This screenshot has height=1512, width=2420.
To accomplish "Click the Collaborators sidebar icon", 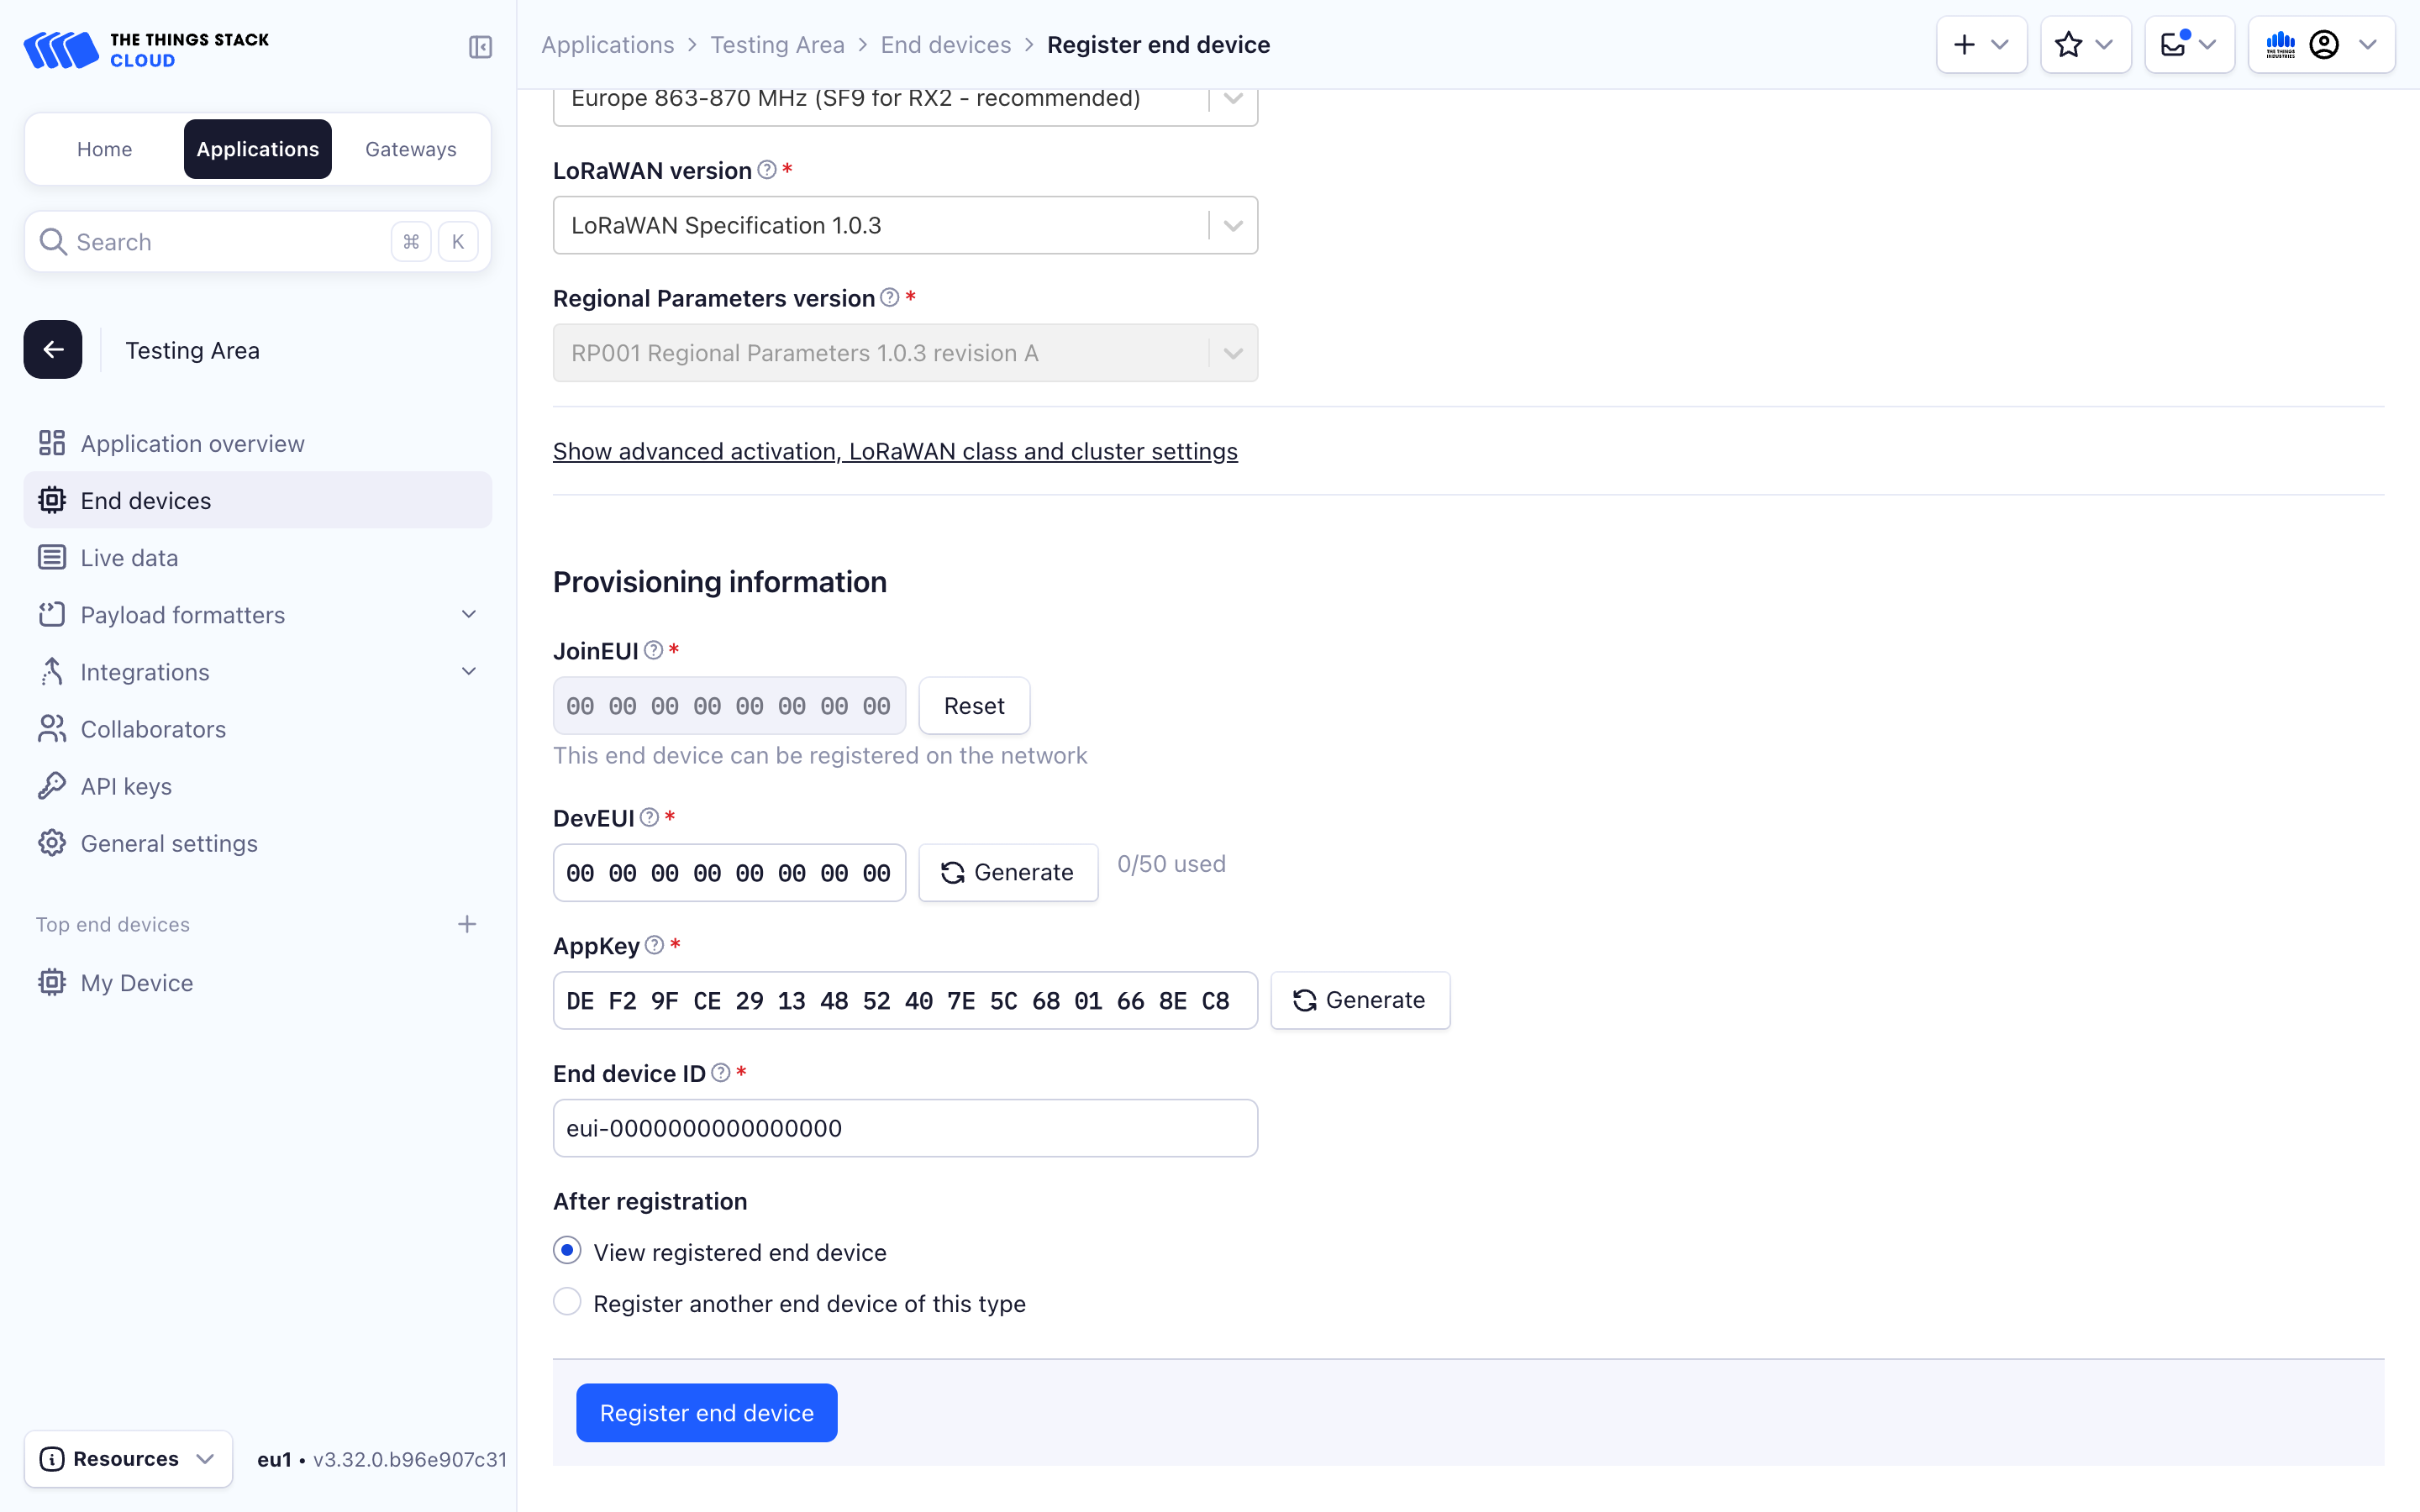I will tap(52, 728).
